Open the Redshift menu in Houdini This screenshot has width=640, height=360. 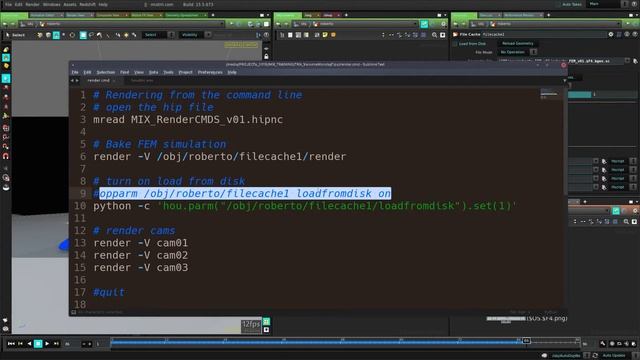coord(87,4)
